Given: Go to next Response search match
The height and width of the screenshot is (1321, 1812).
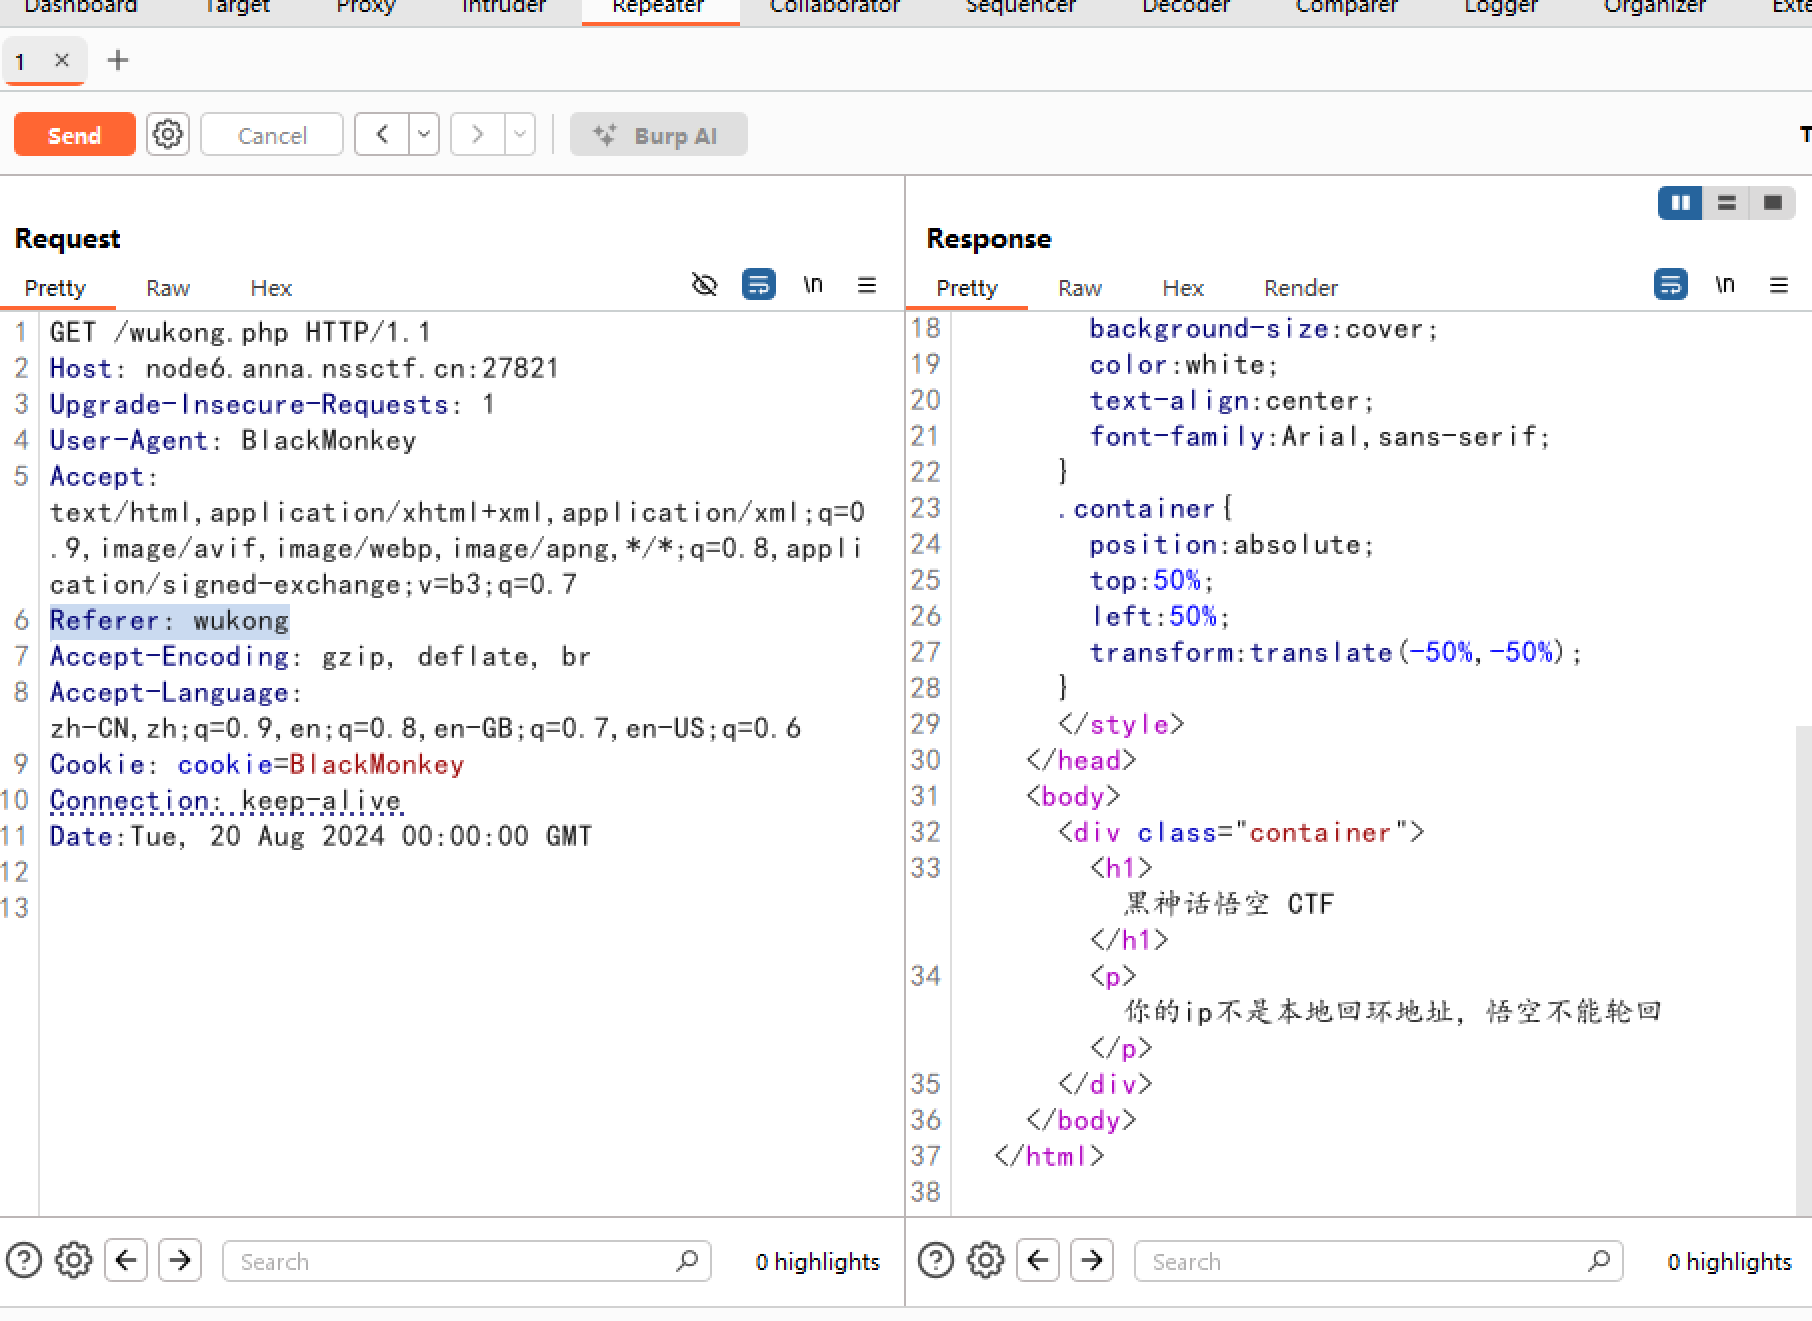Looking at the screenshot, I should pyautogui.click(x=1092, y=1260).
